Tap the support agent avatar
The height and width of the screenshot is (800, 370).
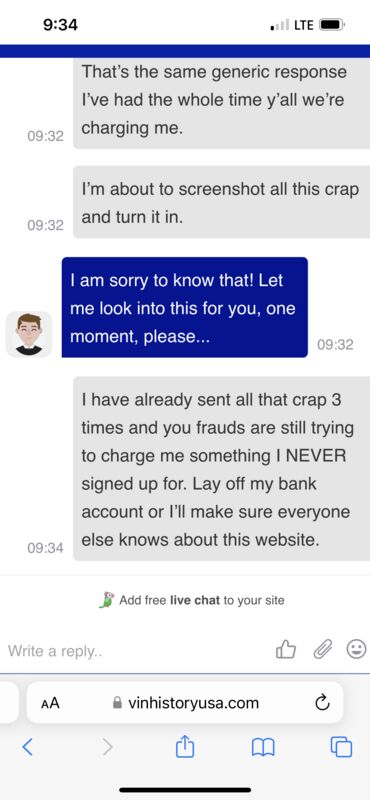pos(29,334)
